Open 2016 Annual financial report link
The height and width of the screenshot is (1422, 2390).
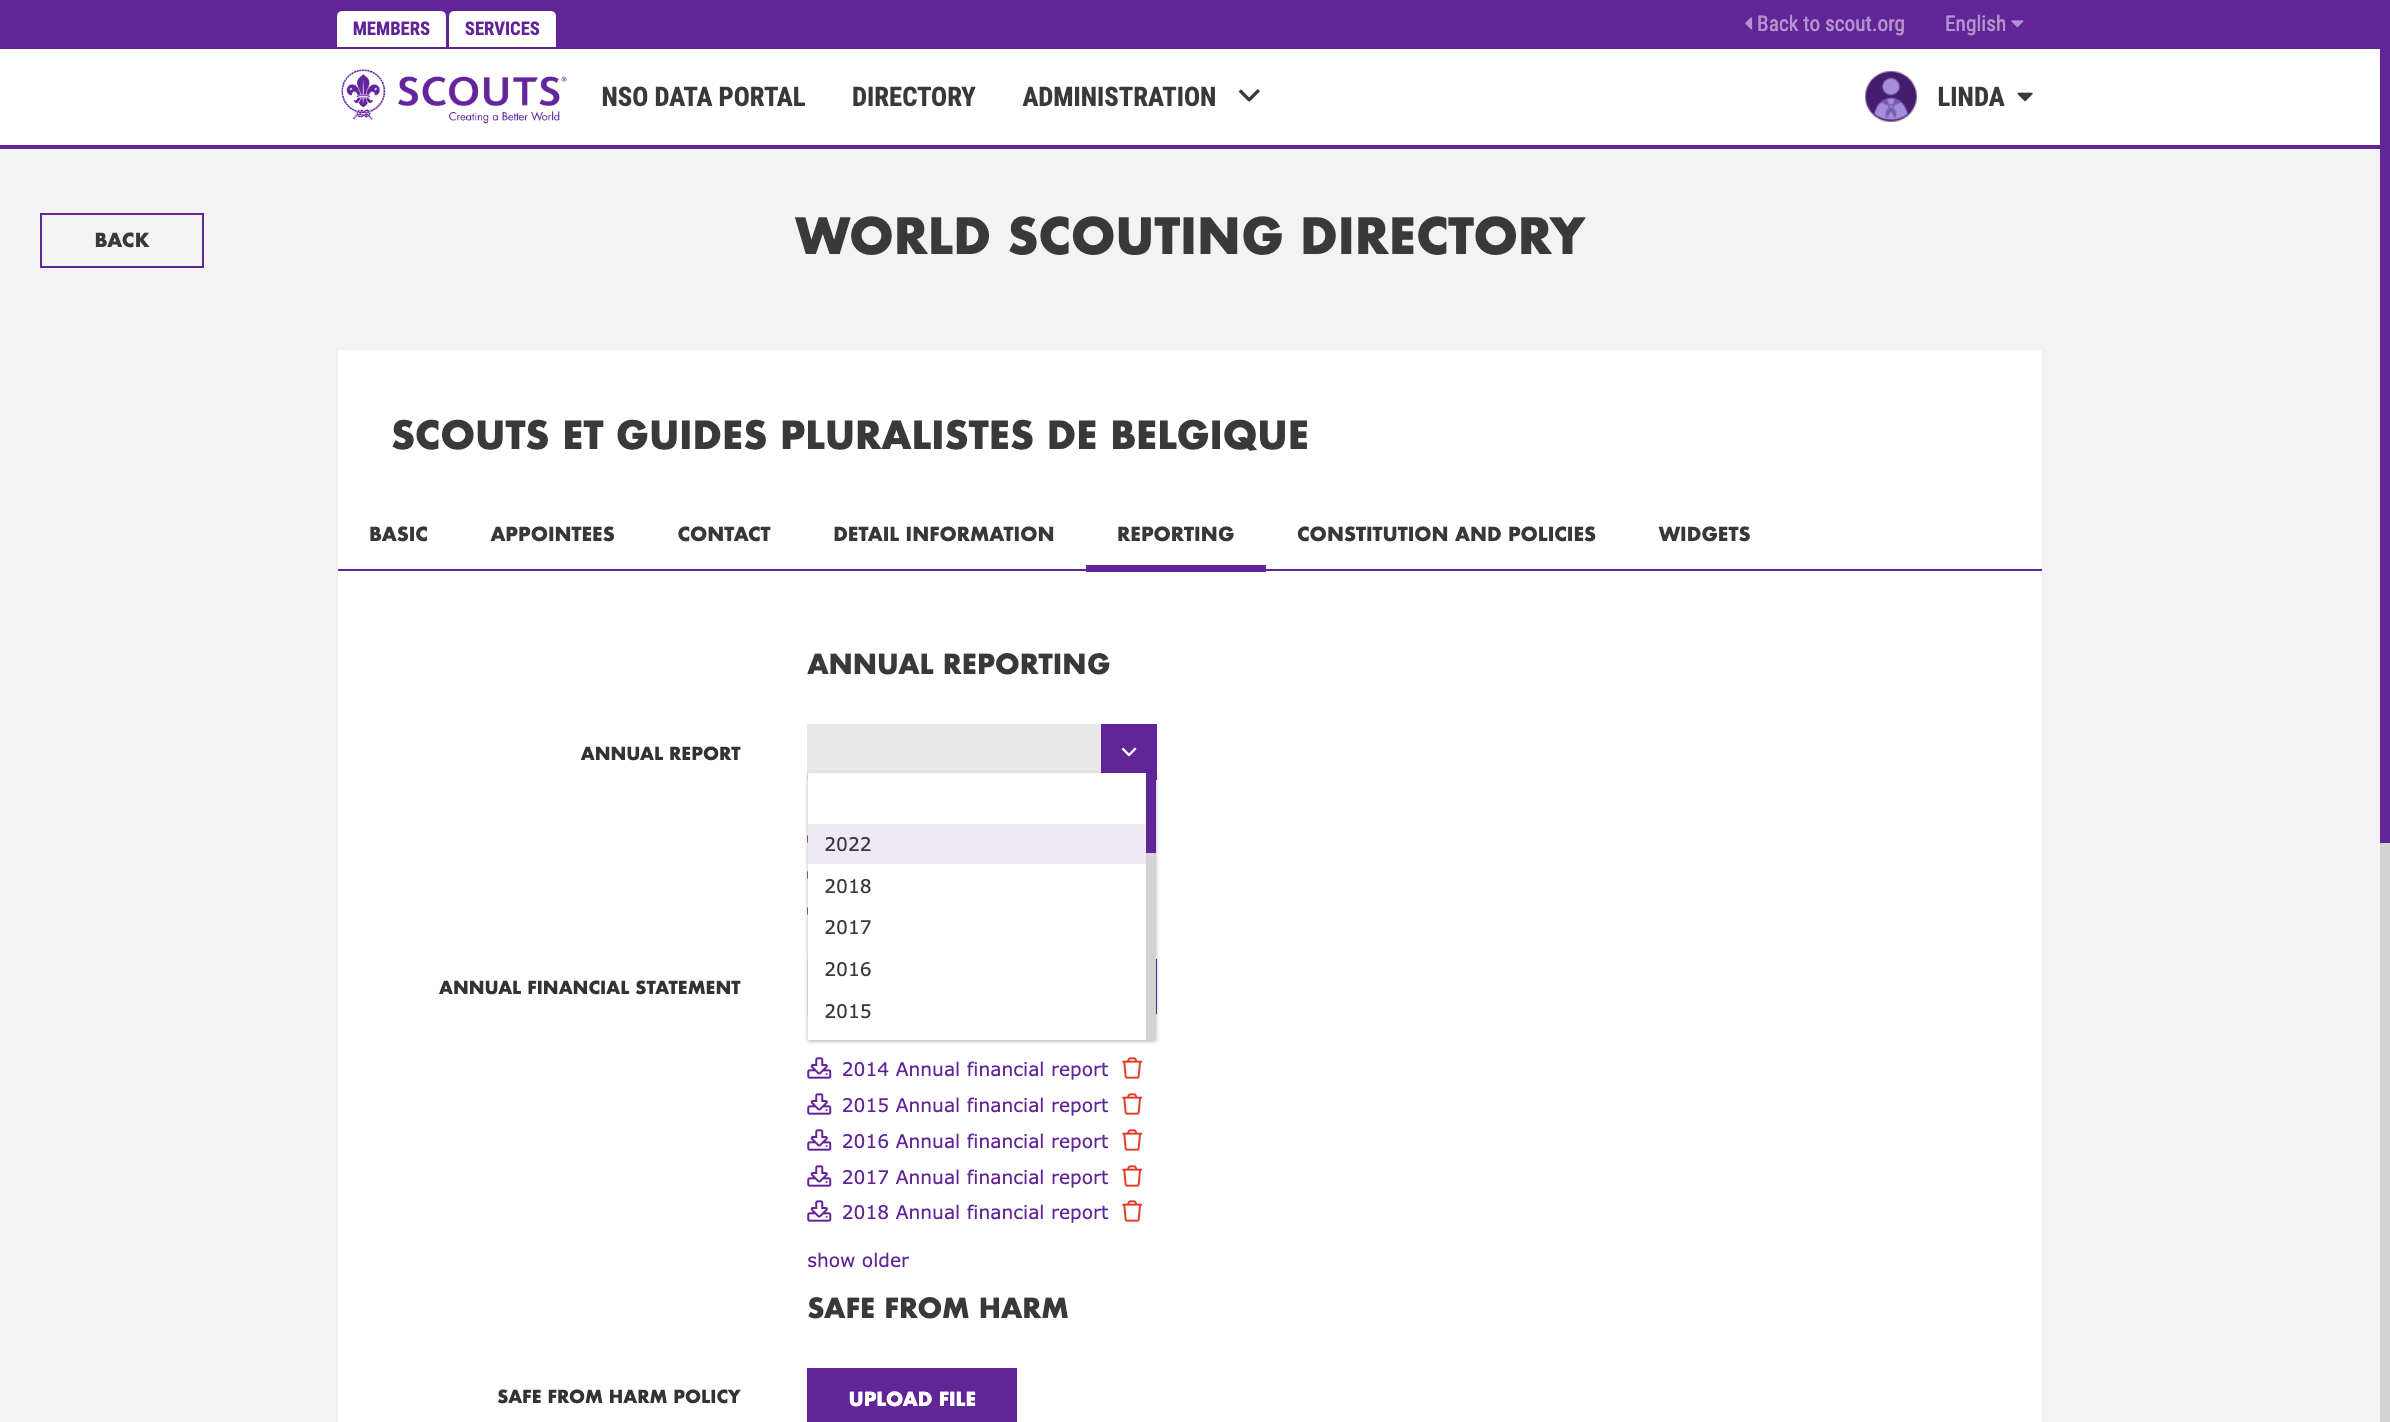[x=975, y=1141]
